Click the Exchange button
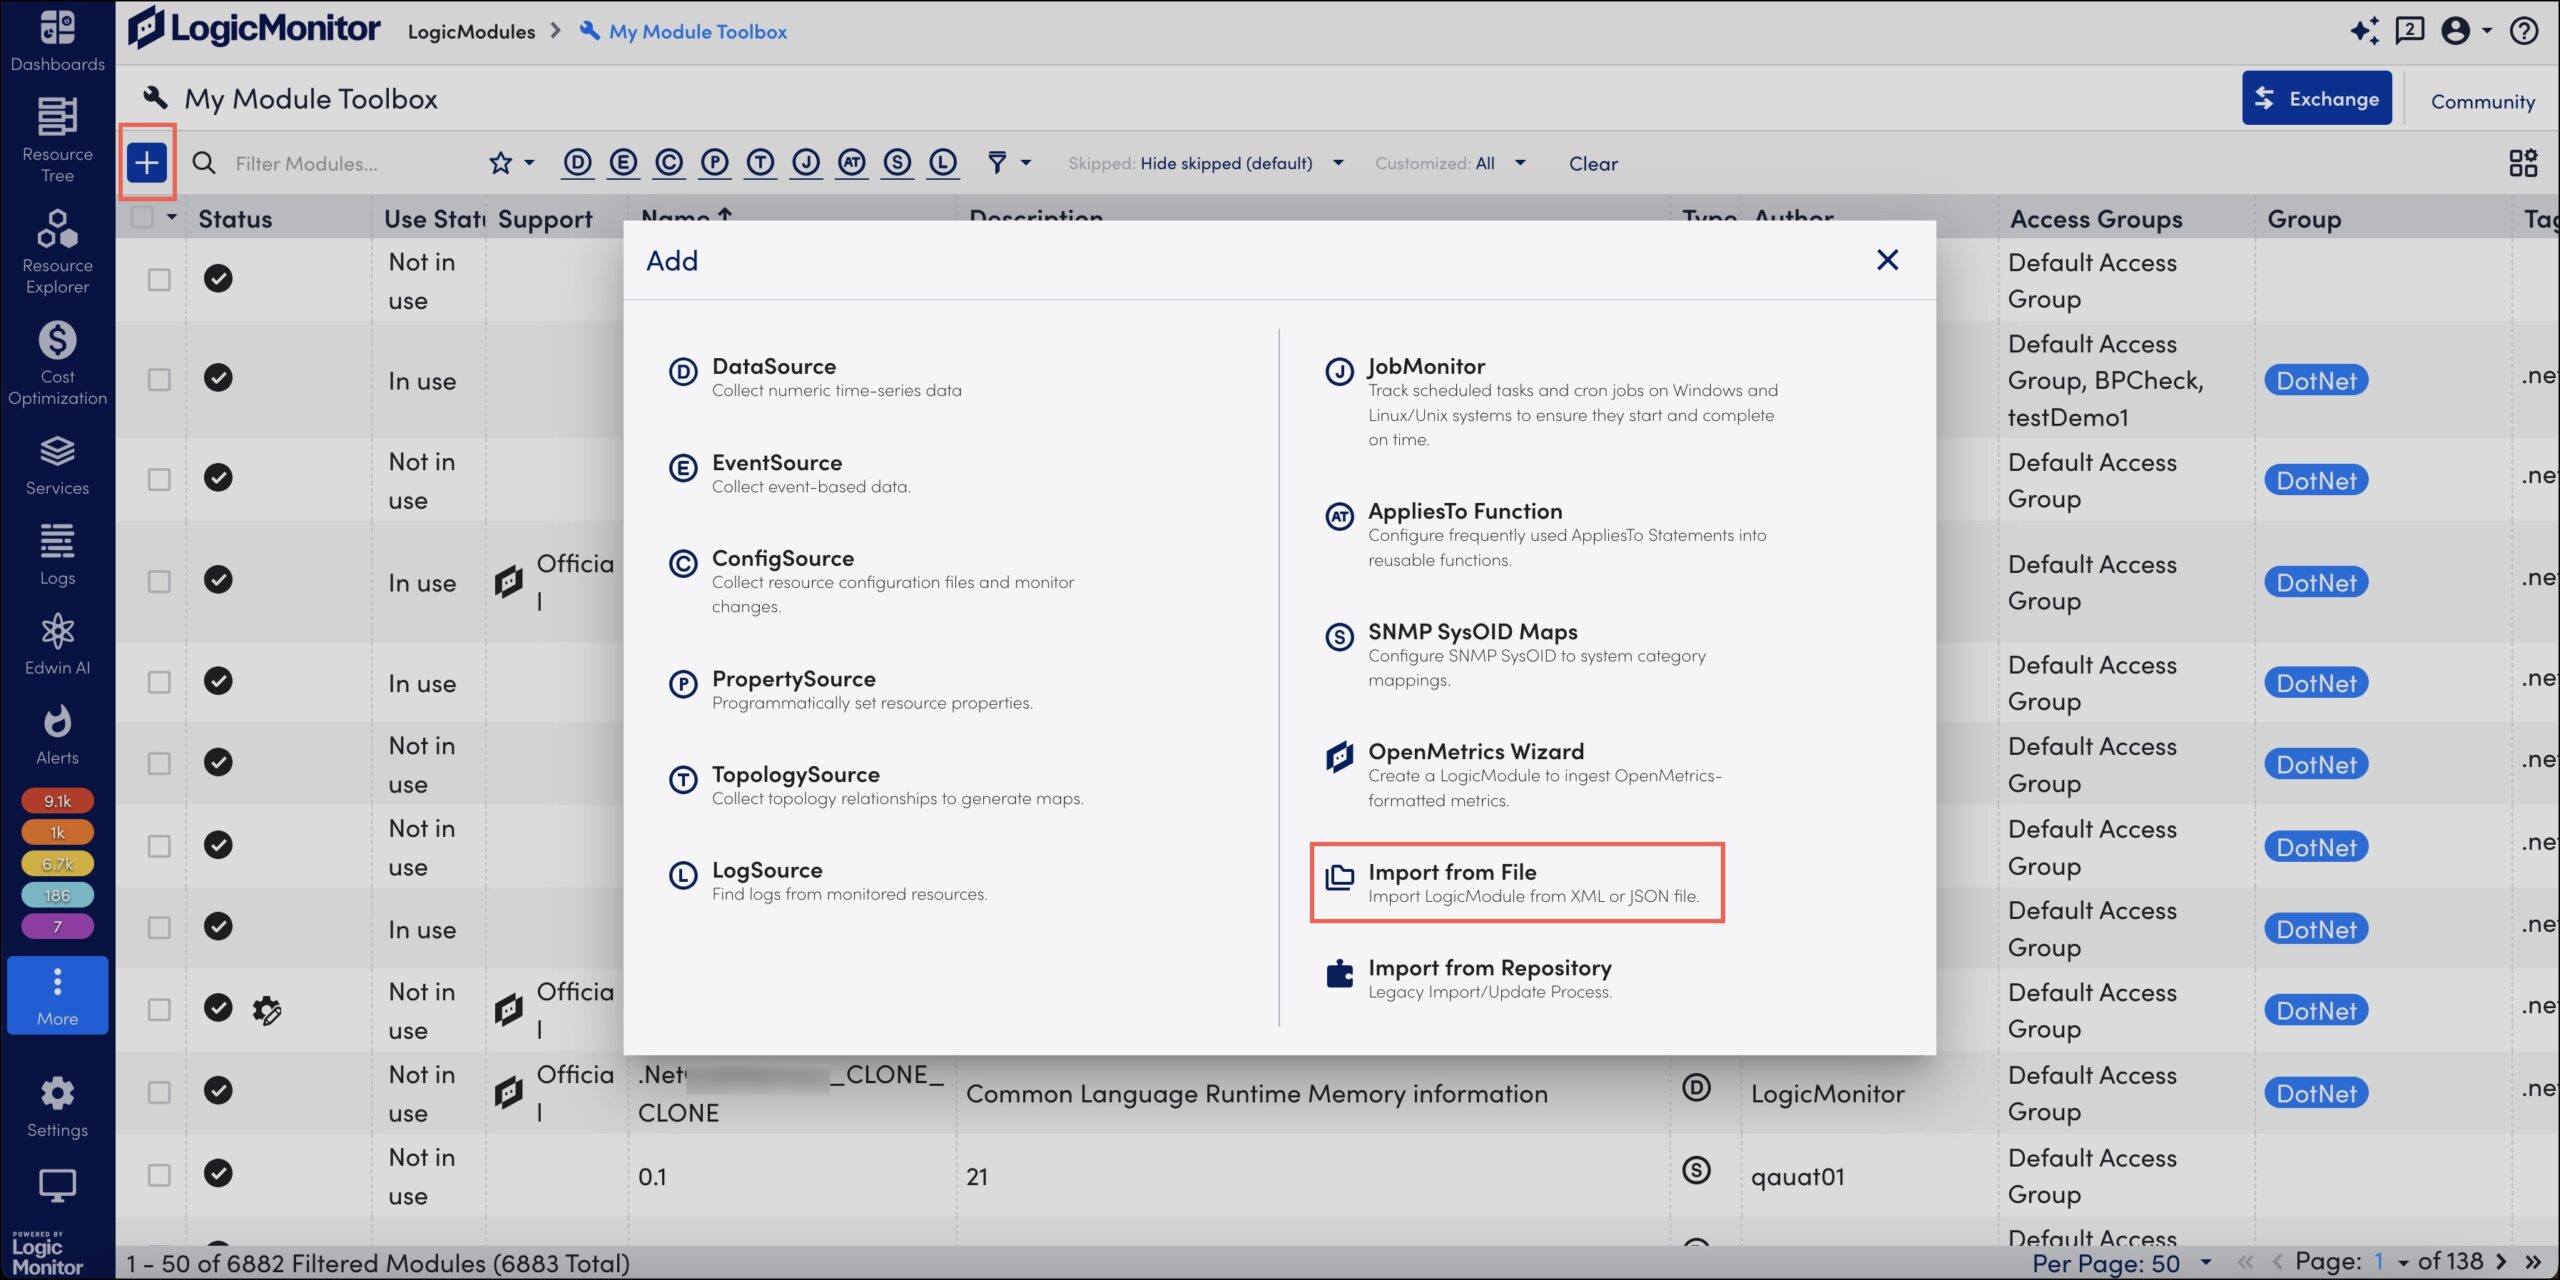 pos(2316,98)
